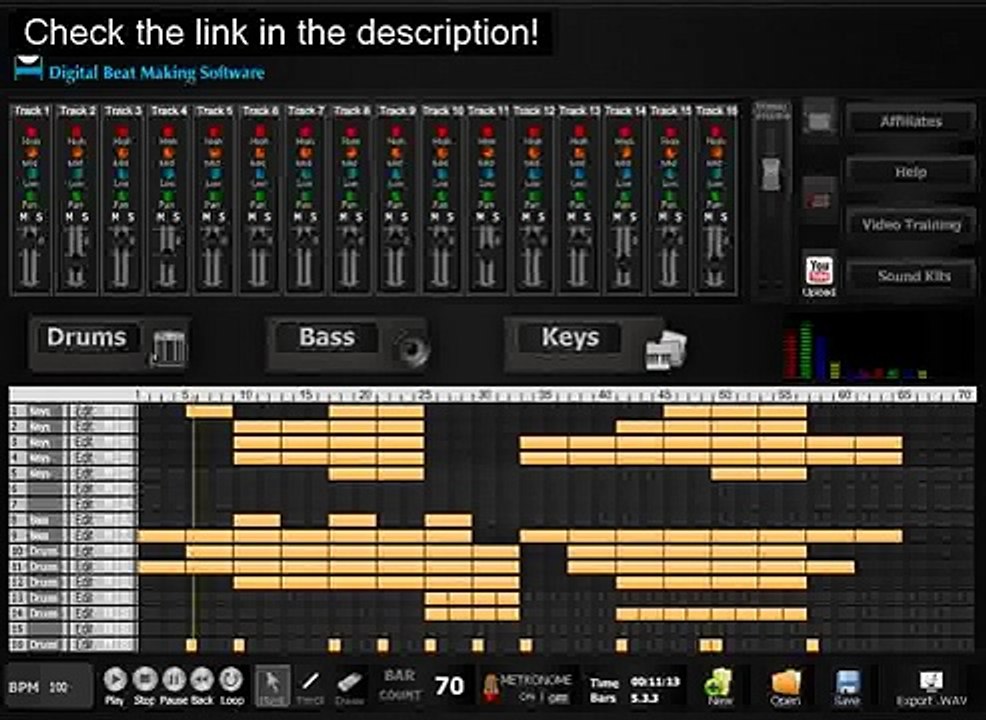Click Track 8 red High knob

[350, 132]
